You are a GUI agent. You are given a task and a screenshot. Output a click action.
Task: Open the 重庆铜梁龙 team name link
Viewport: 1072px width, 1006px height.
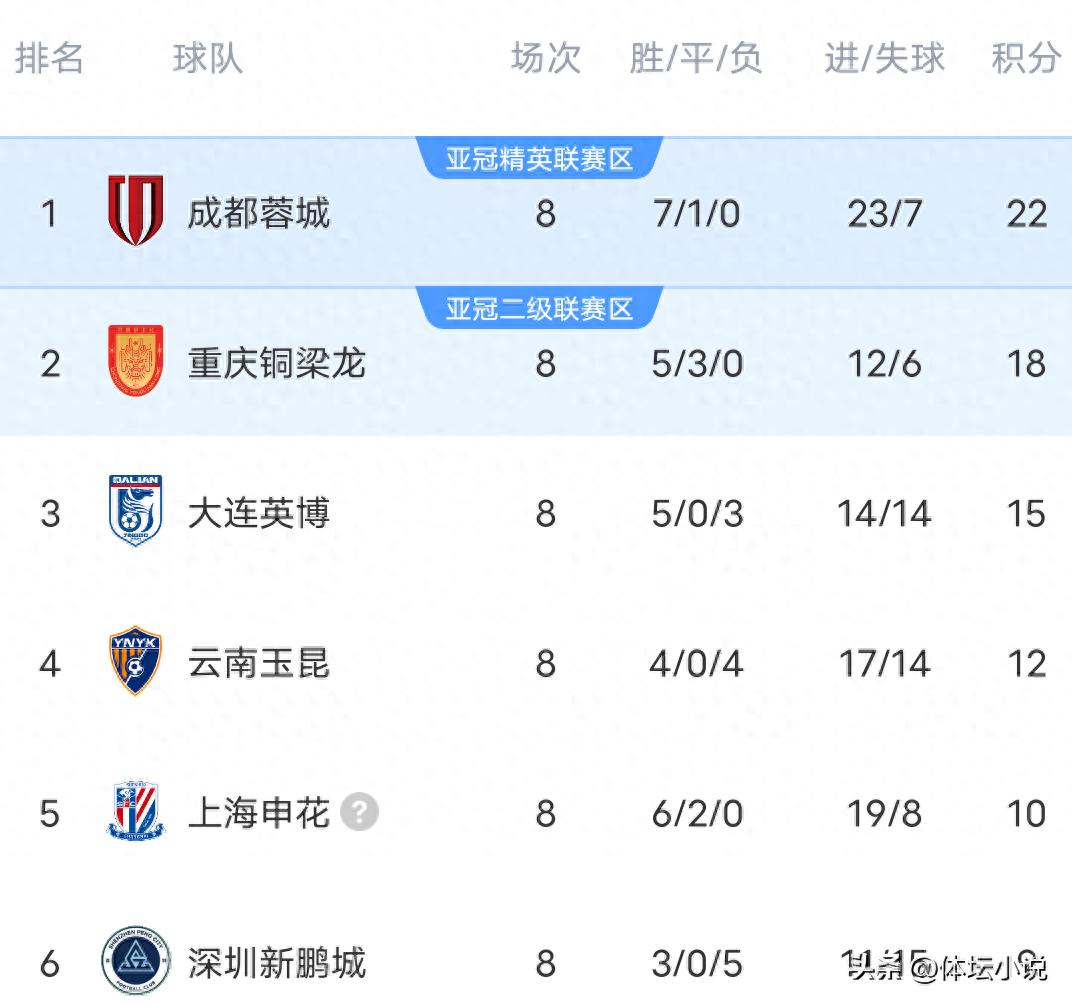point(277,364)
